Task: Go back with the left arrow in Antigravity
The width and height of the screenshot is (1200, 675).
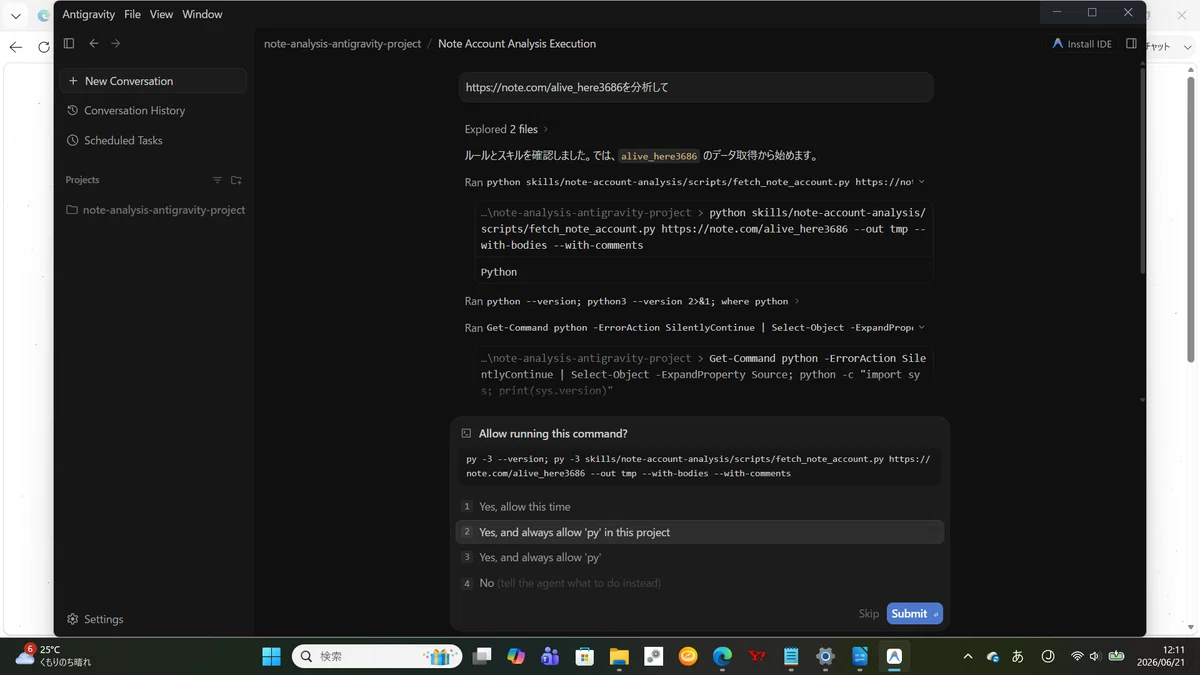Action: pos(94,43)
